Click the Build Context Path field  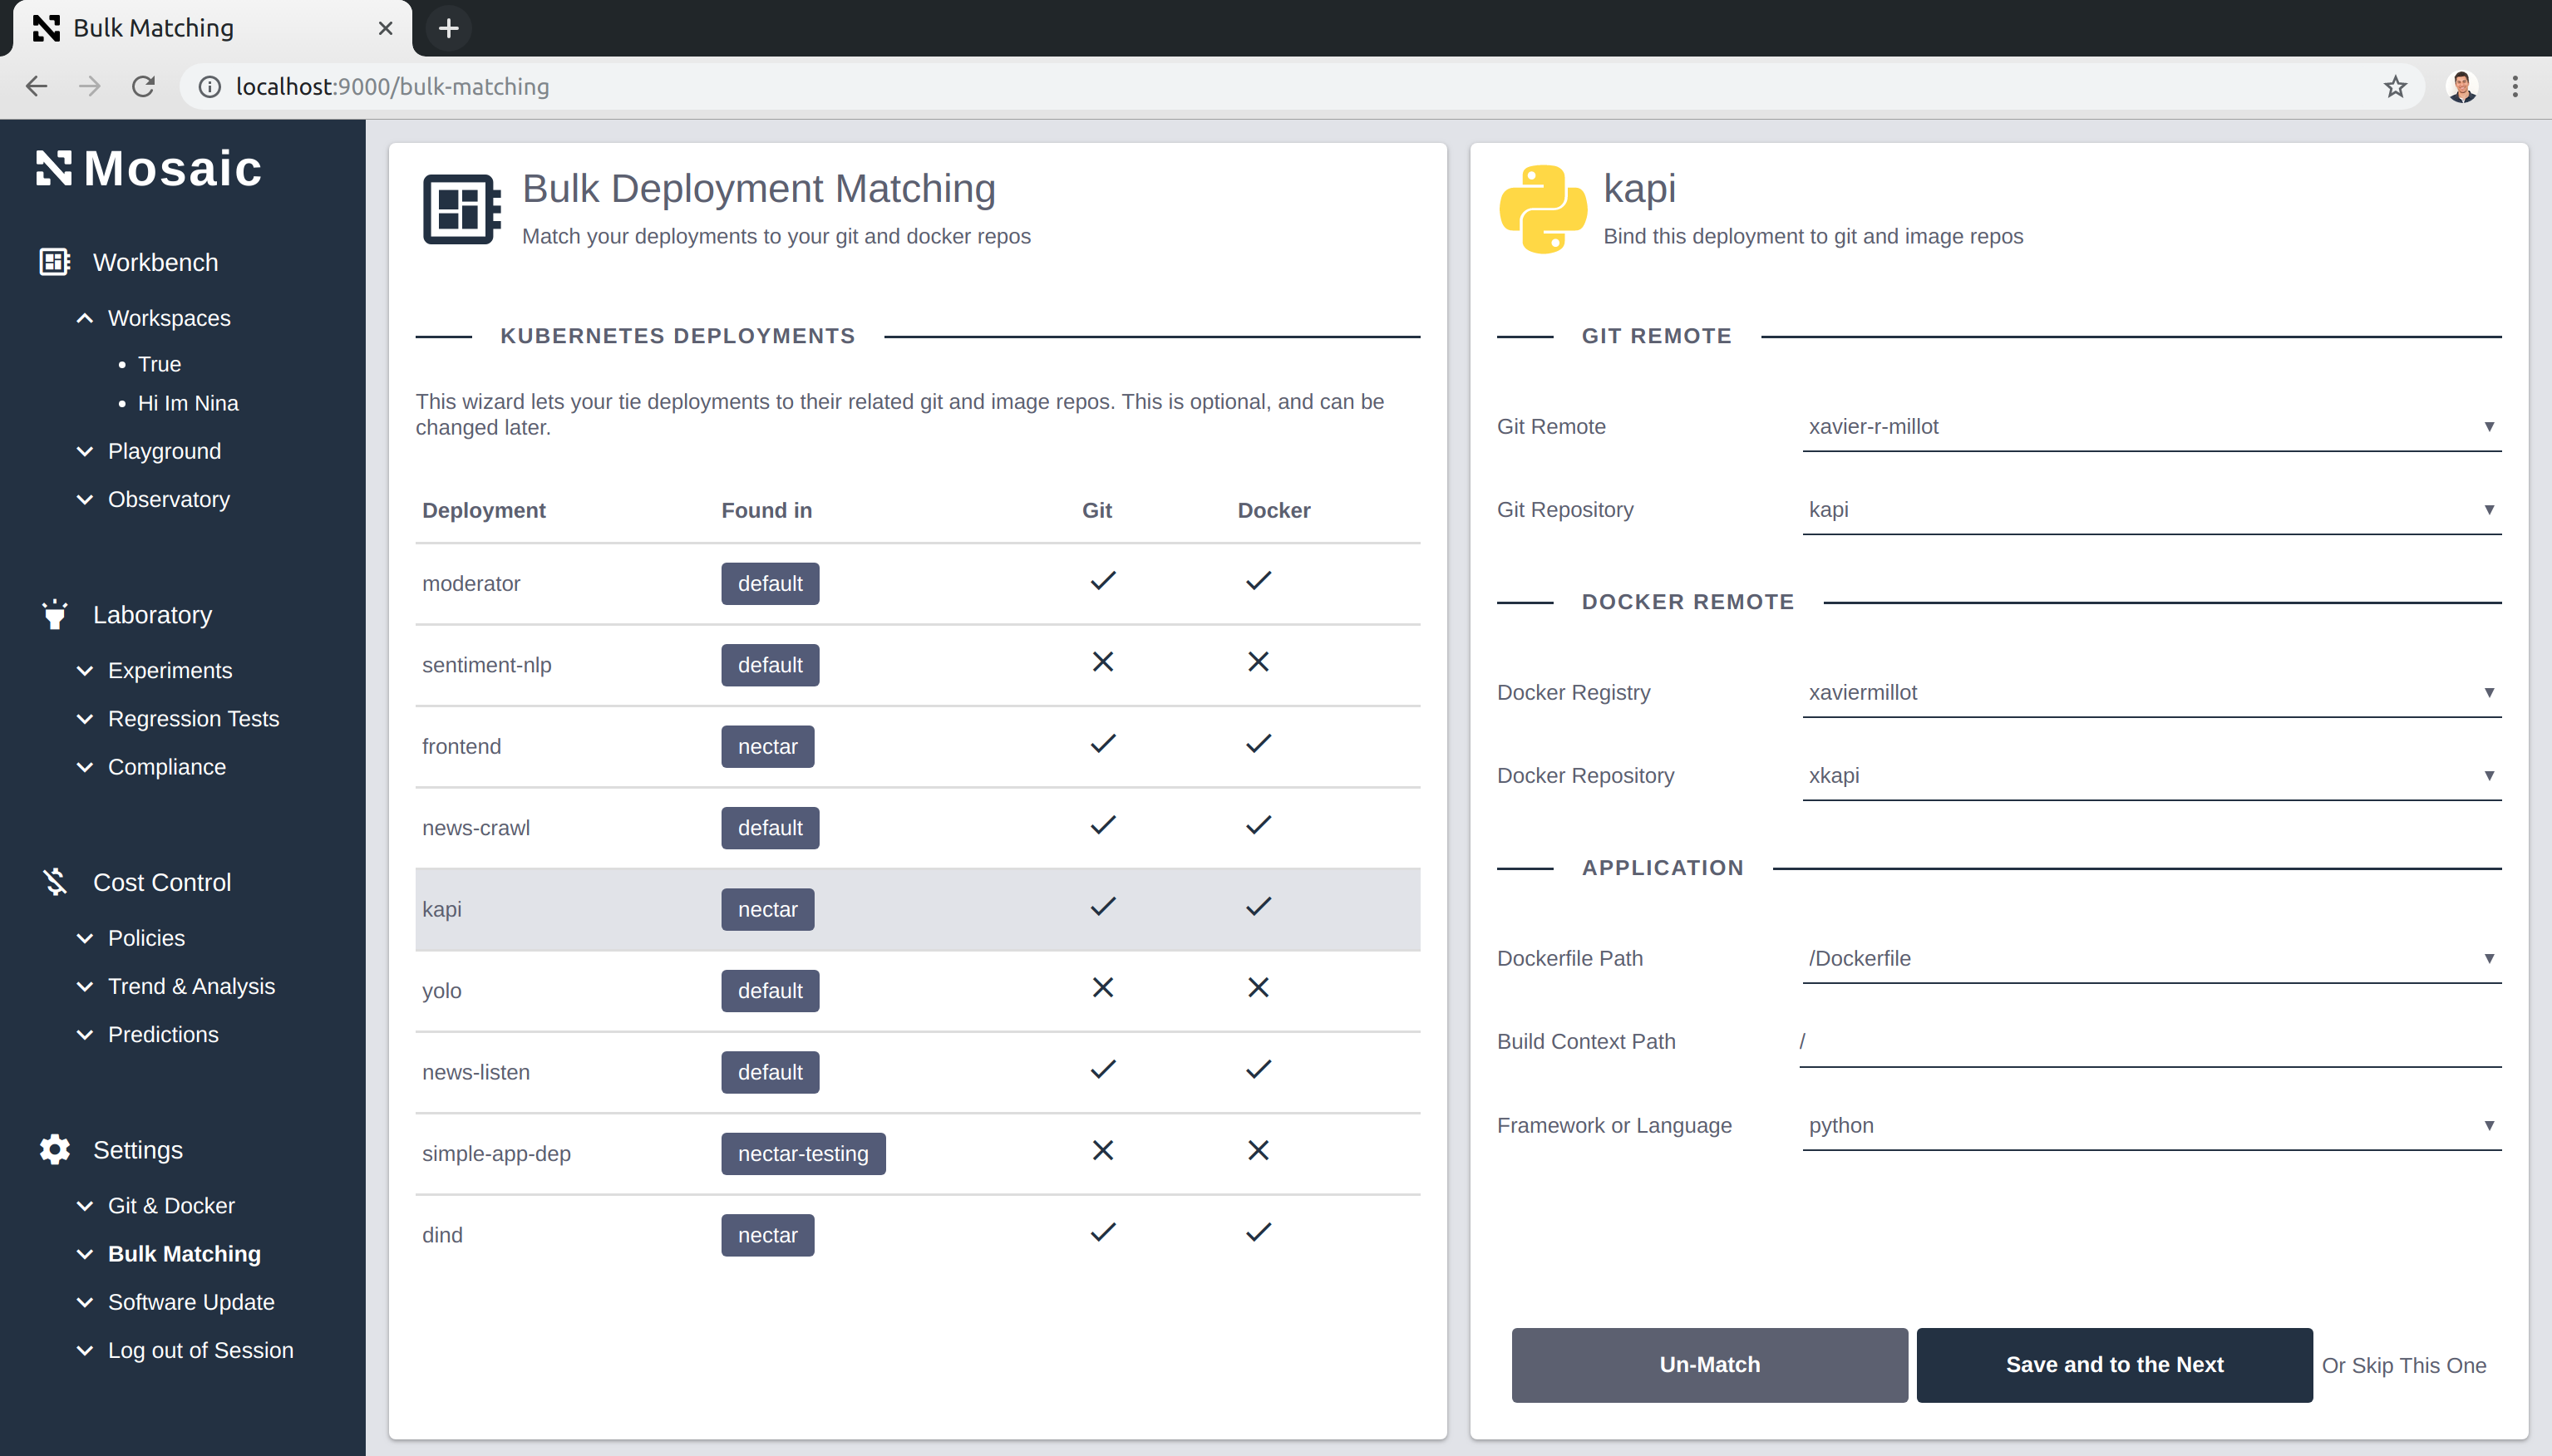[x=2150, y=1042]
